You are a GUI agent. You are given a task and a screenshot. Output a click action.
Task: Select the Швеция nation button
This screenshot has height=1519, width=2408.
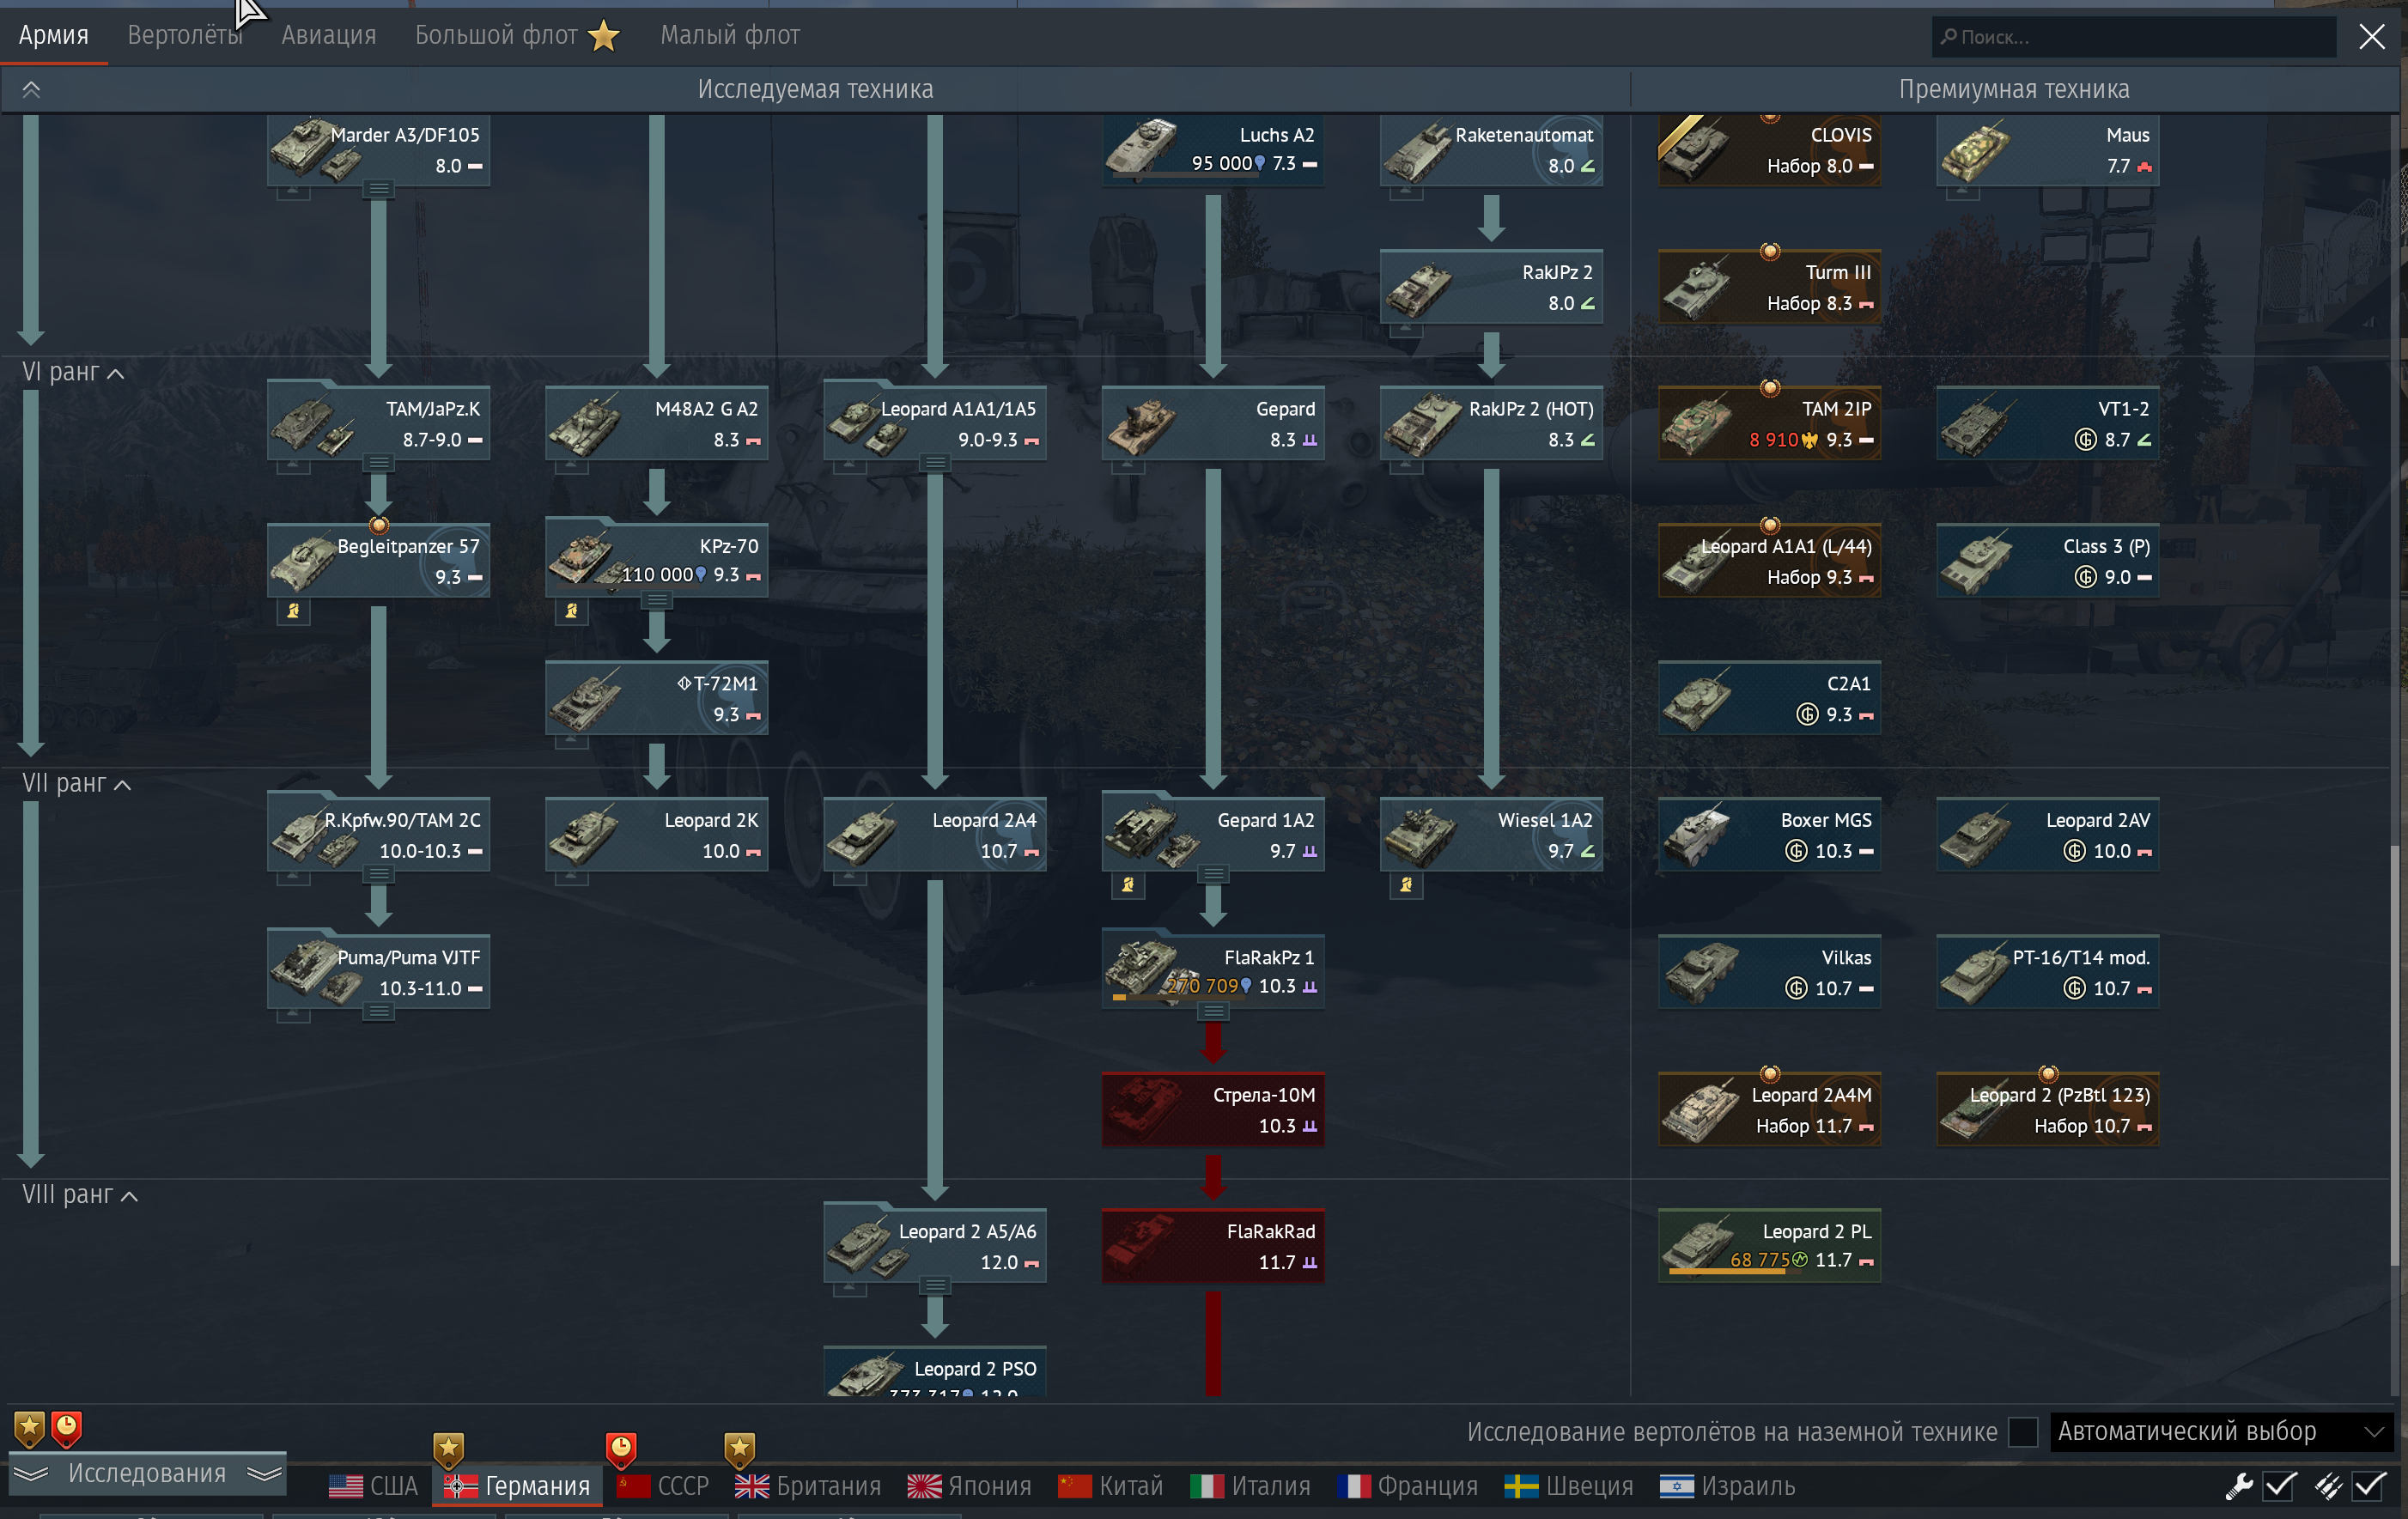1568,1486
